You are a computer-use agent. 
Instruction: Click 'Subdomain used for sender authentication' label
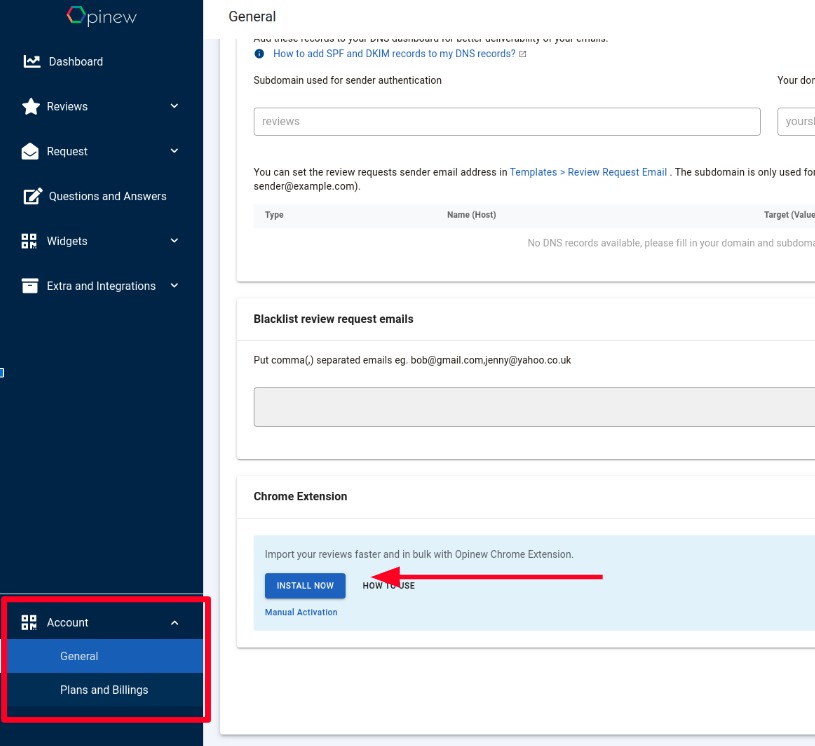point(348,80)
